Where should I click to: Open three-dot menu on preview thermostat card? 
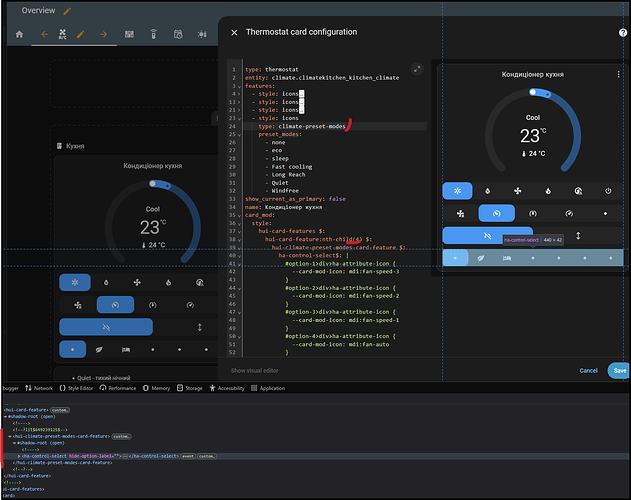click(618, 75)
